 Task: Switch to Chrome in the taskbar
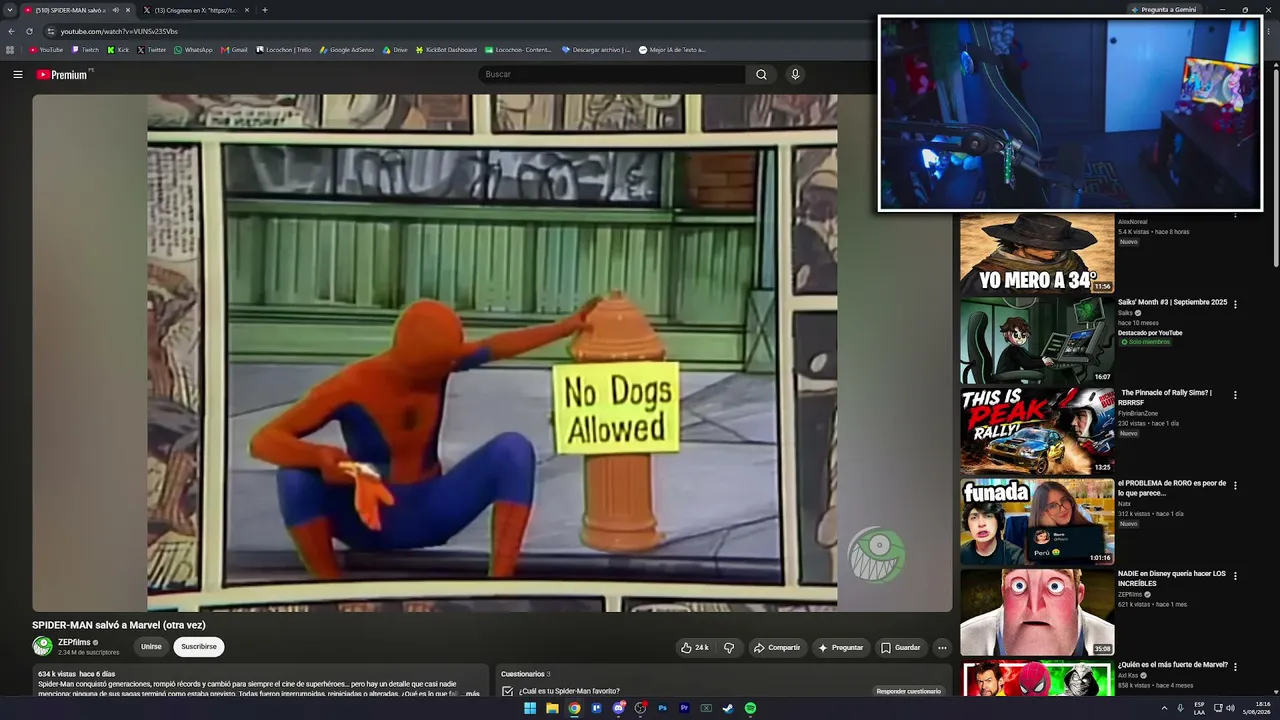click(574, 708)
